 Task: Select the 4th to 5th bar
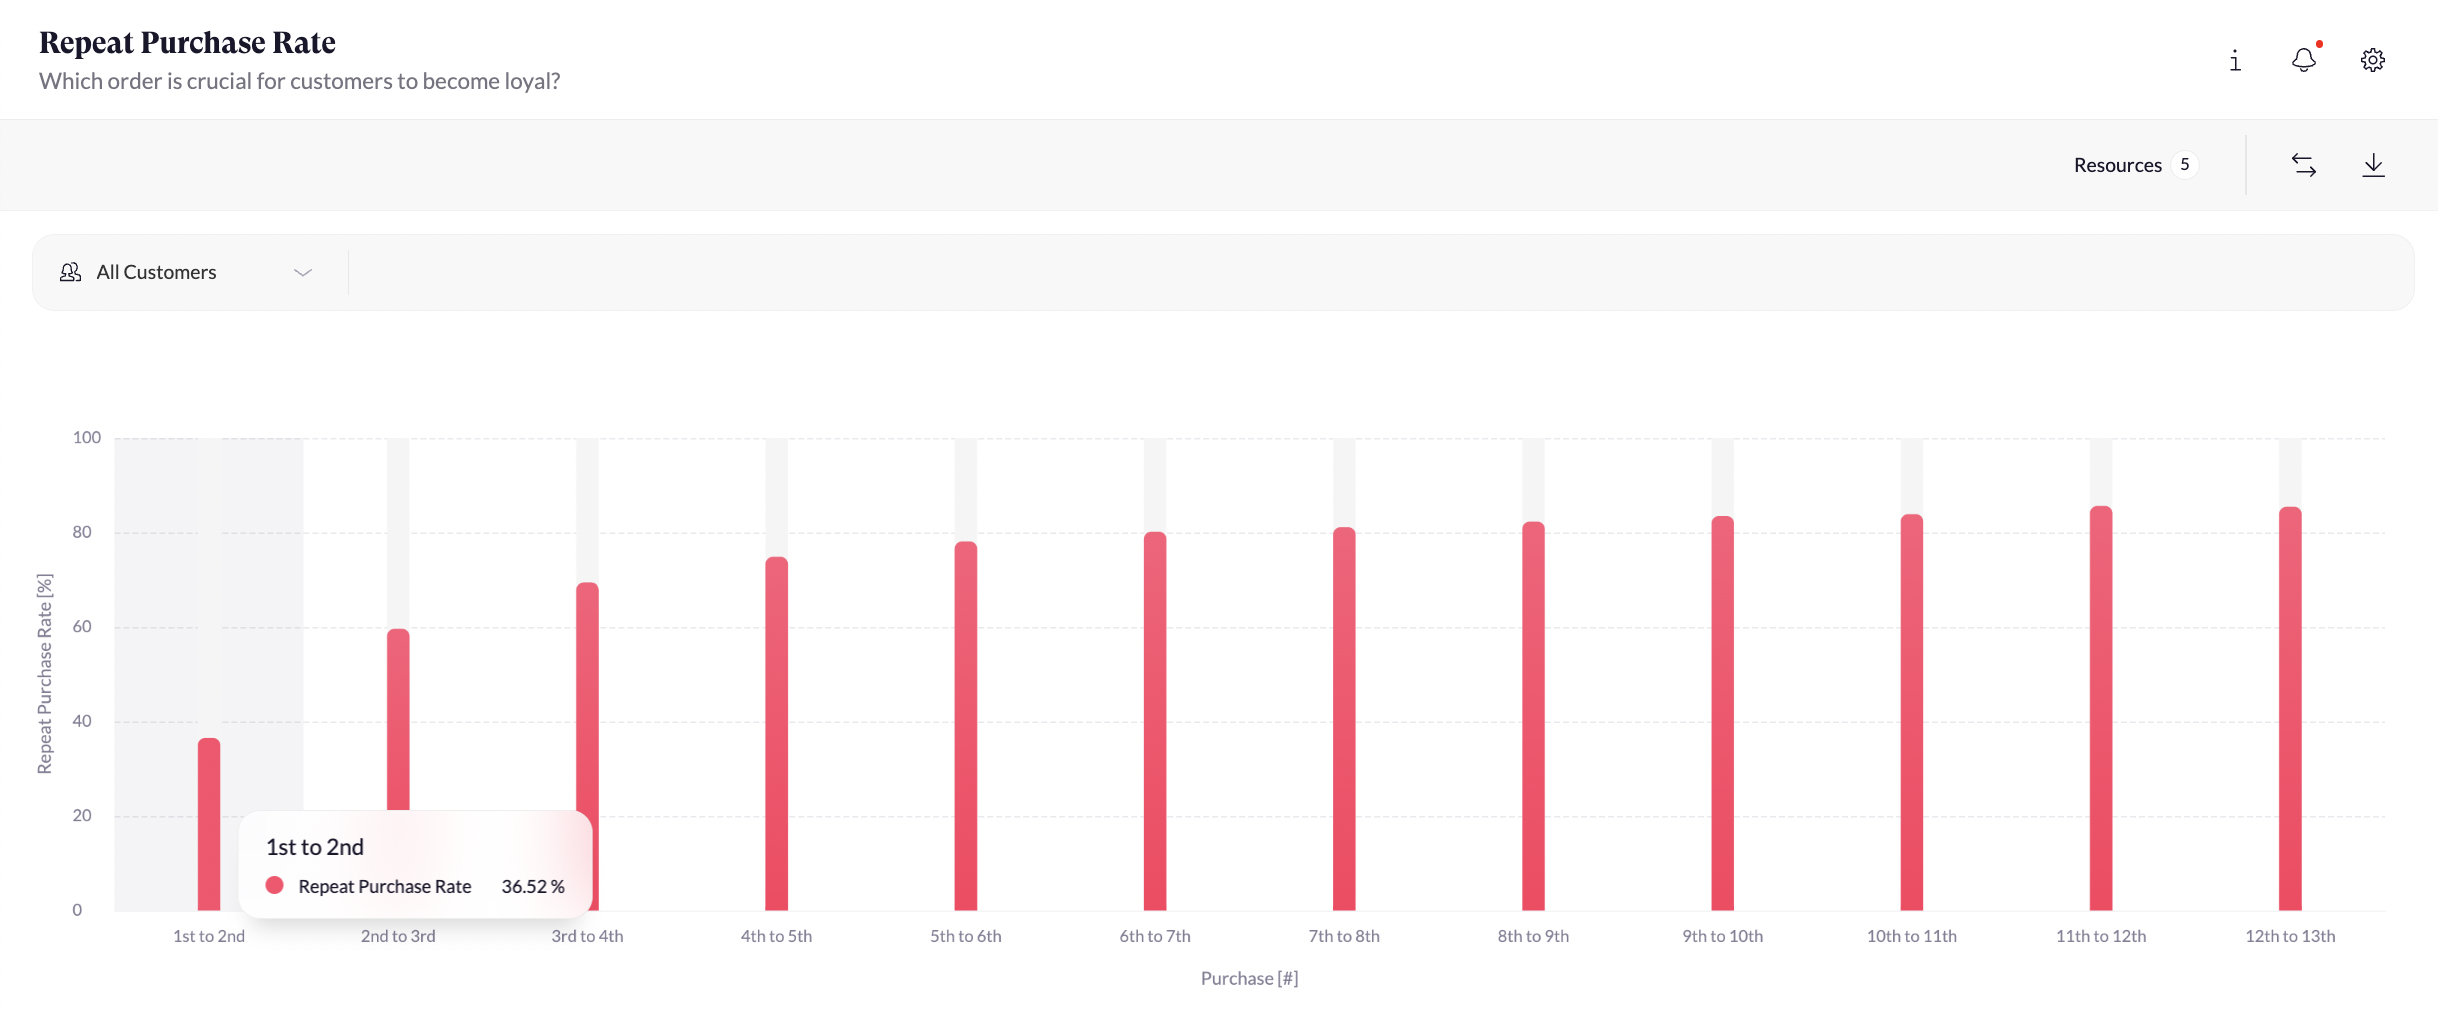pos(776,733)
